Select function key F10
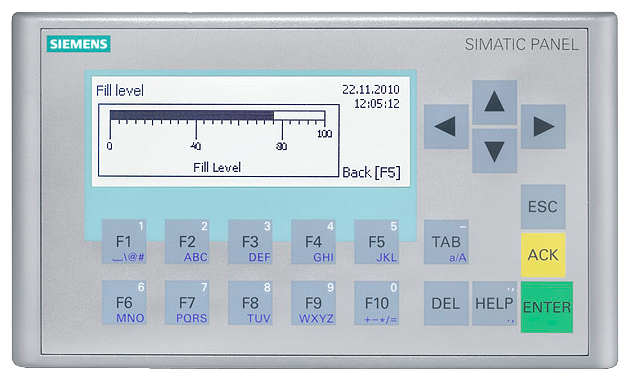 [x=376, y=303]
